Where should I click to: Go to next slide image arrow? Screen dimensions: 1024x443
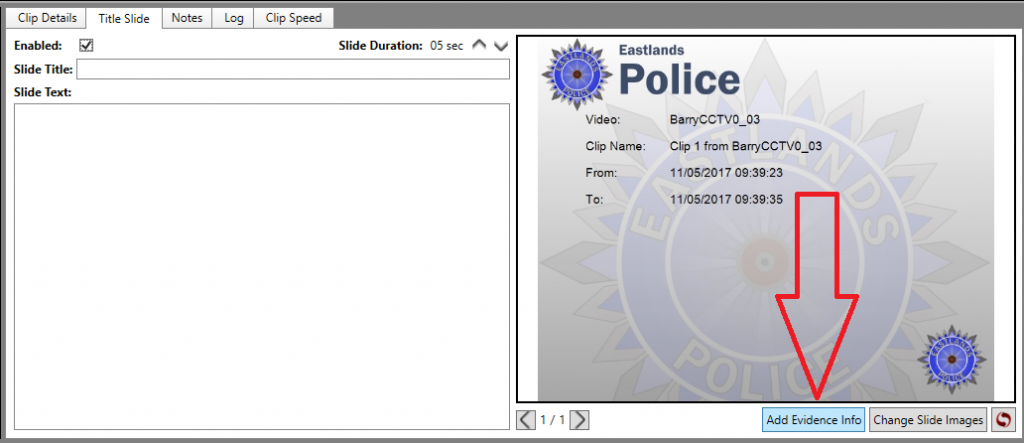pyautogui.click(x=579, y=419)
